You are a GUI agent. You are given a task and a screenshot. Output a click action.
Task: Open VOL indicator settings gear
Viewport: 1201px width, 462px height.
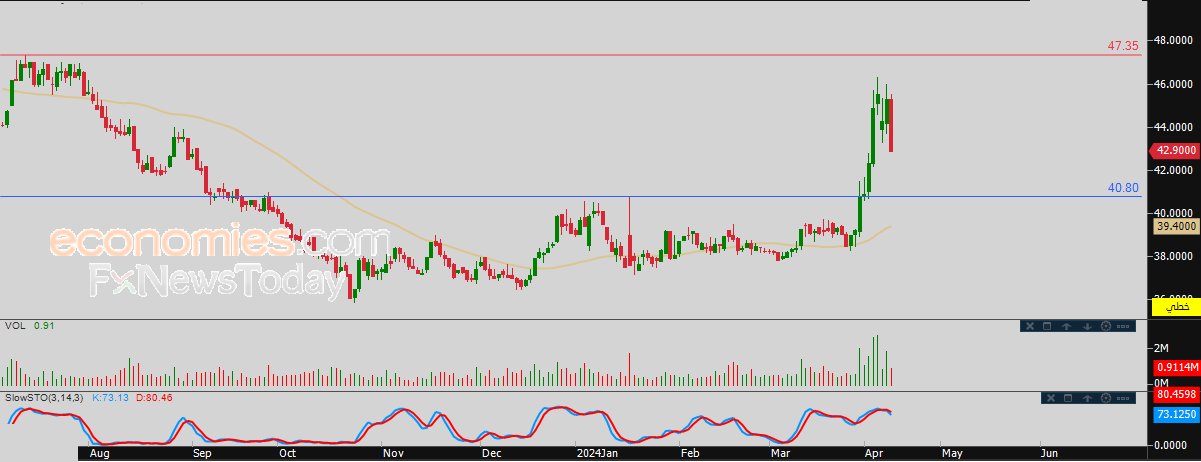tap(1106, 326)
